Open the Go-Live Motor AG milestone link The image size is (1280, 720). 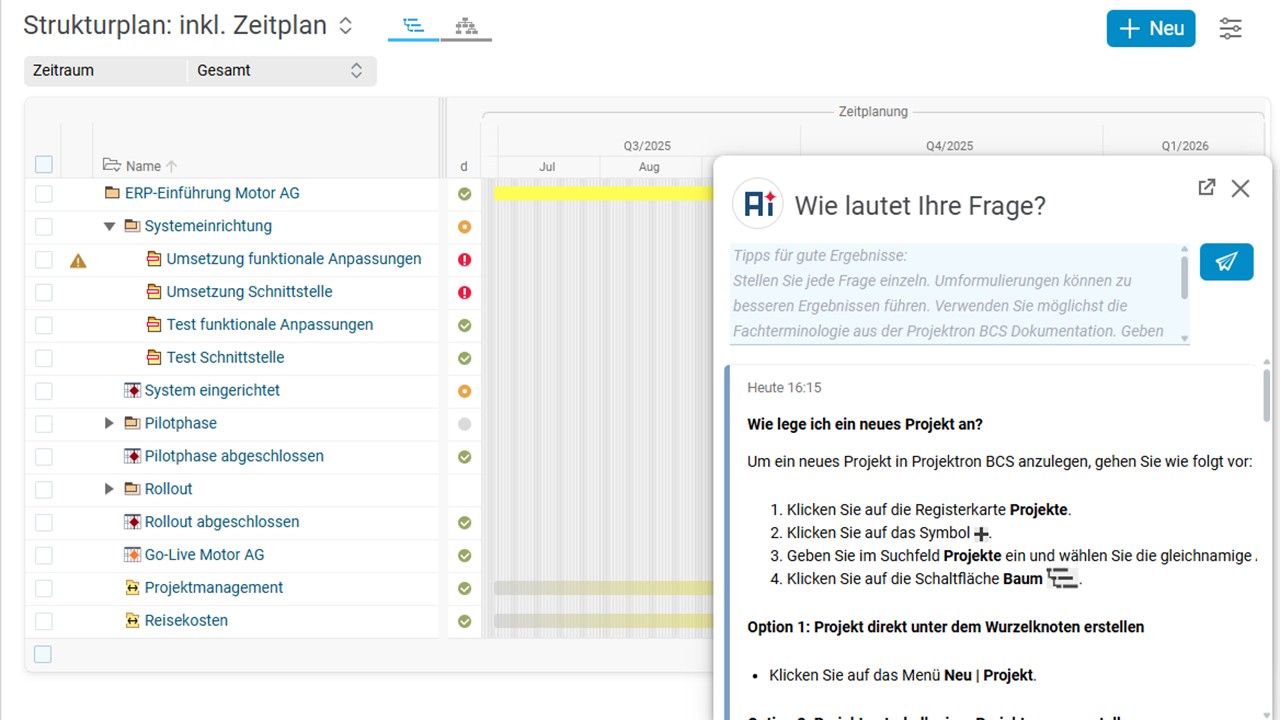204,555
